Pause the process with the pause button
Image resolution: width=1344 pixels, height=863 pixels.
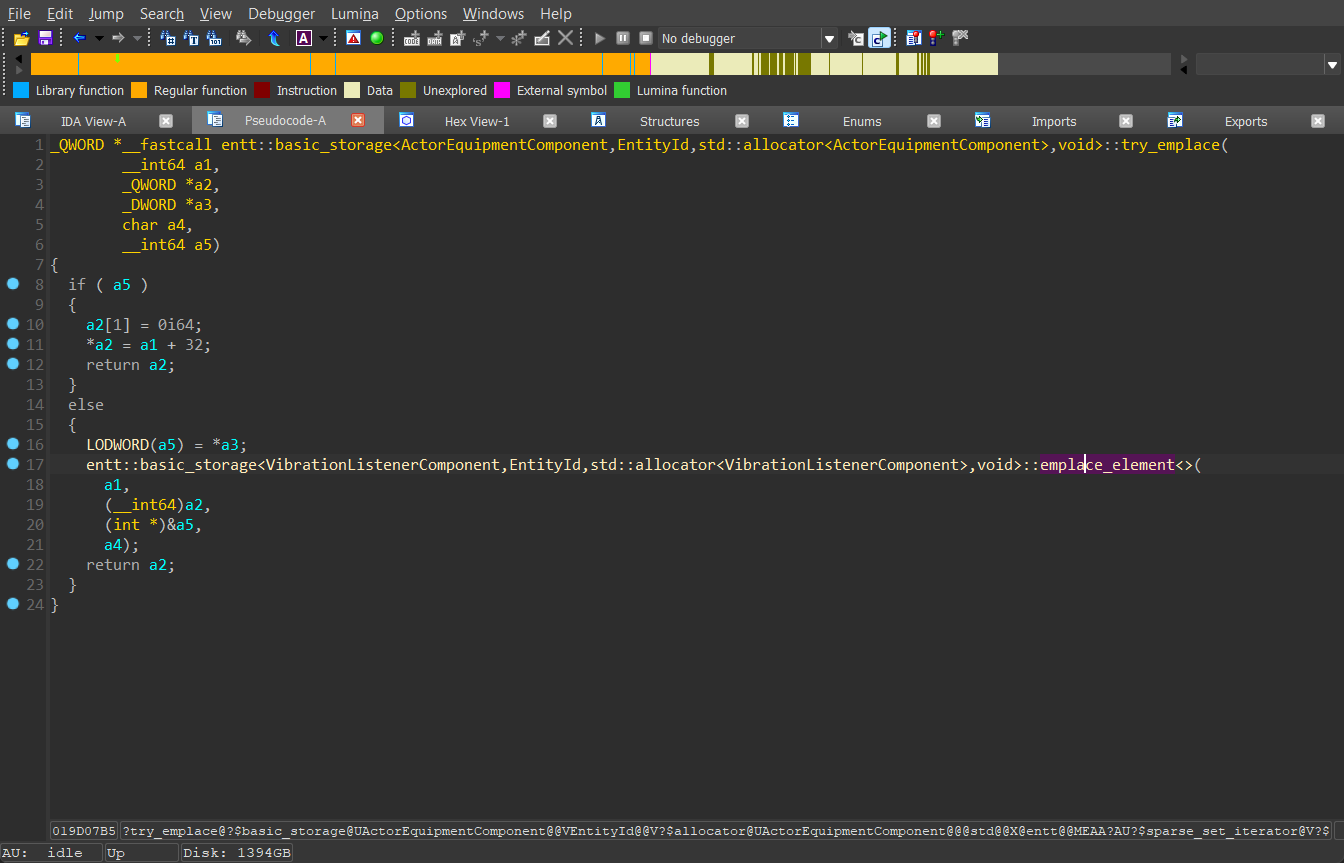(623, 38)
